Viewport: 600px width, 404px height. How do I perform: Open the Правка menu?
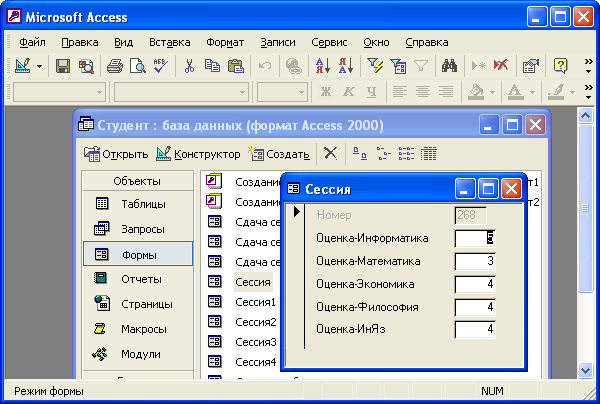[80, 42]
